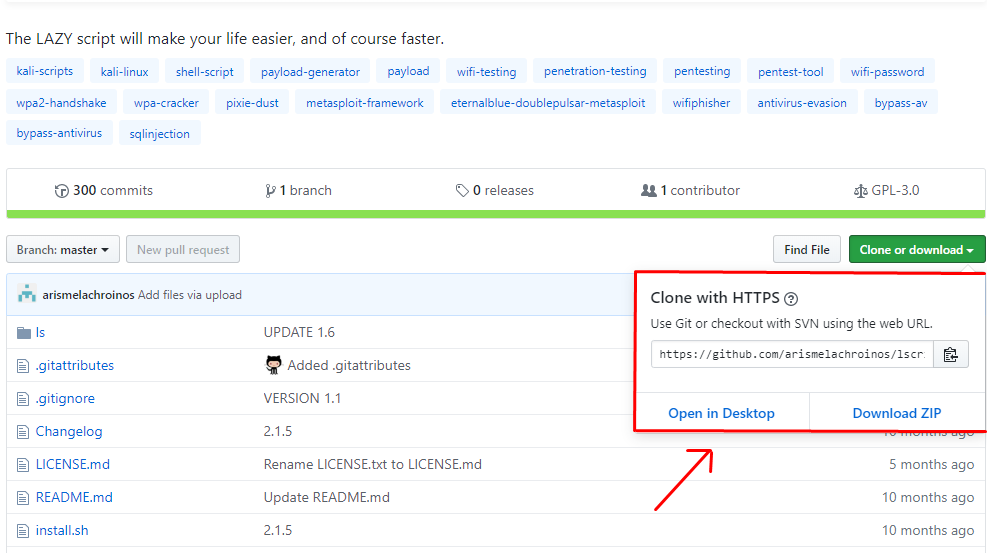This screenshot has width=987, height=553.
Task: Open the sqlinjection topic tag
Action: (159, 133)
